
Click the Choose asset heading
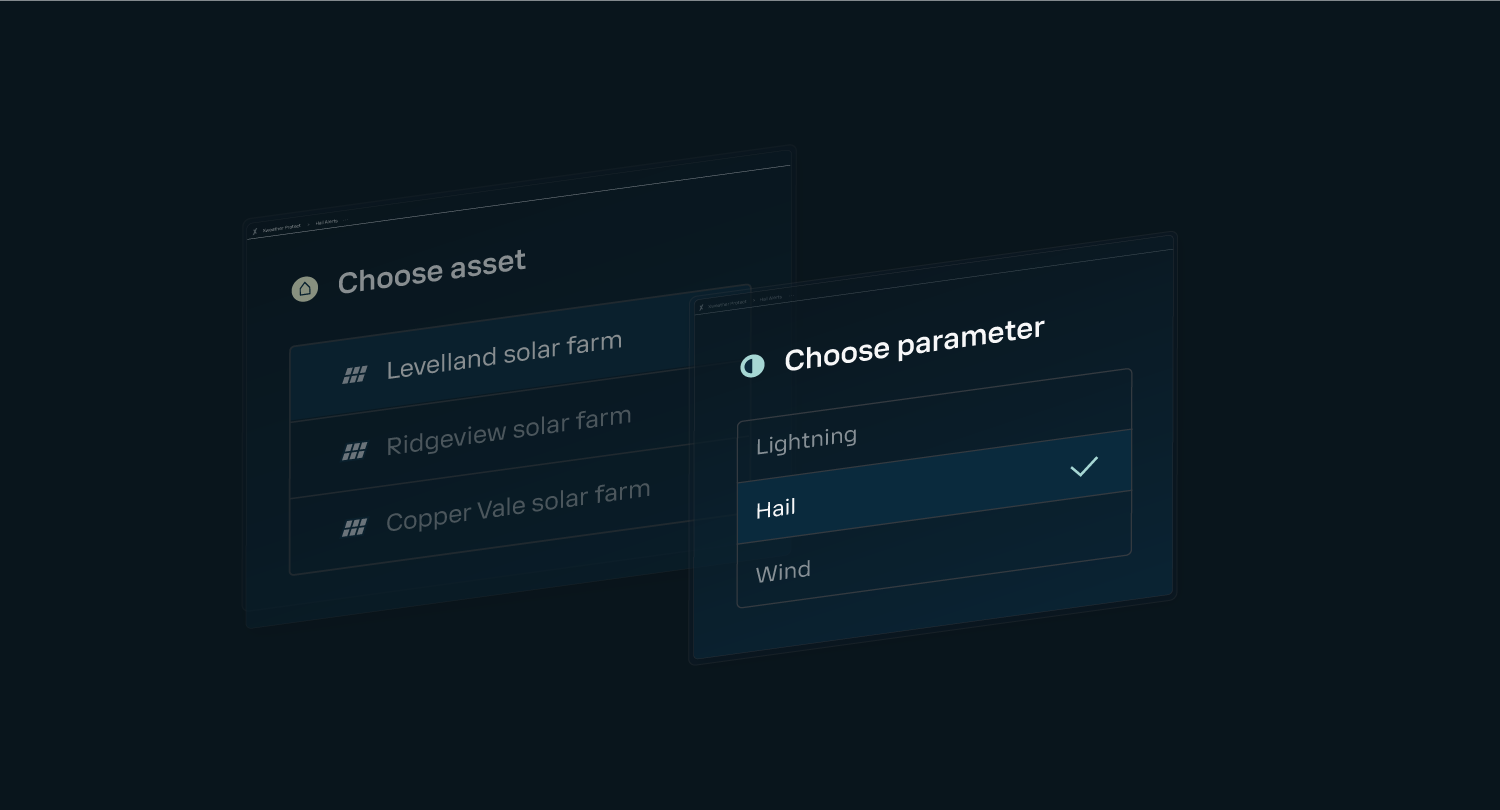[432, 272]
